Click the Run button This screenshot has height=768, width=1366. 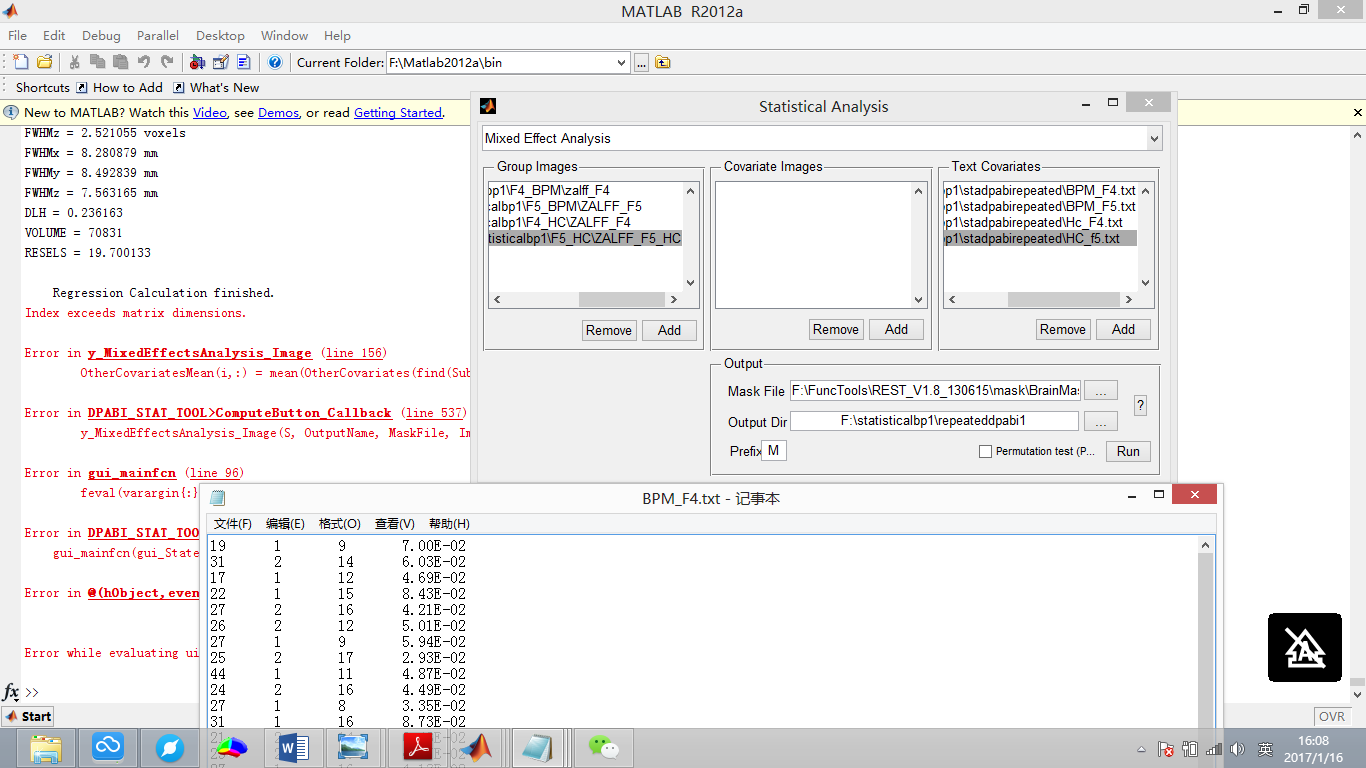tap(1128, 451)
